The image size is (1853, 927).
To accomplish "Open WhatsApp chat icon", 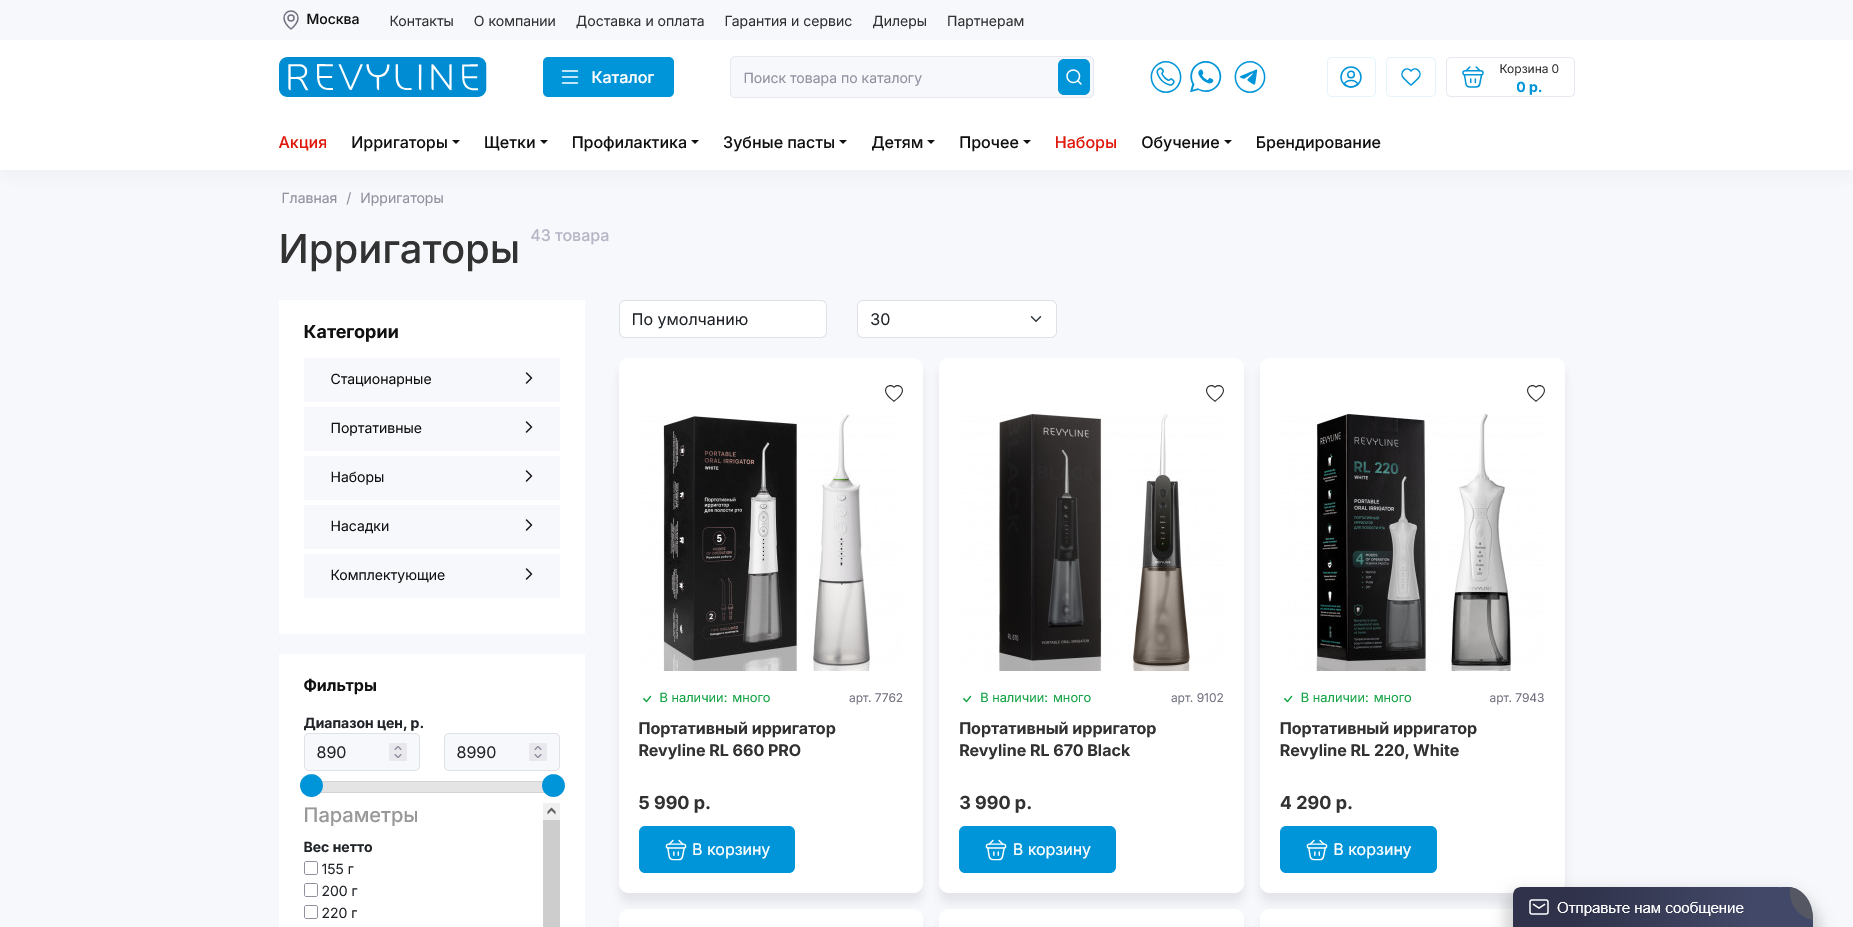I will click(x=1206, y=77).
